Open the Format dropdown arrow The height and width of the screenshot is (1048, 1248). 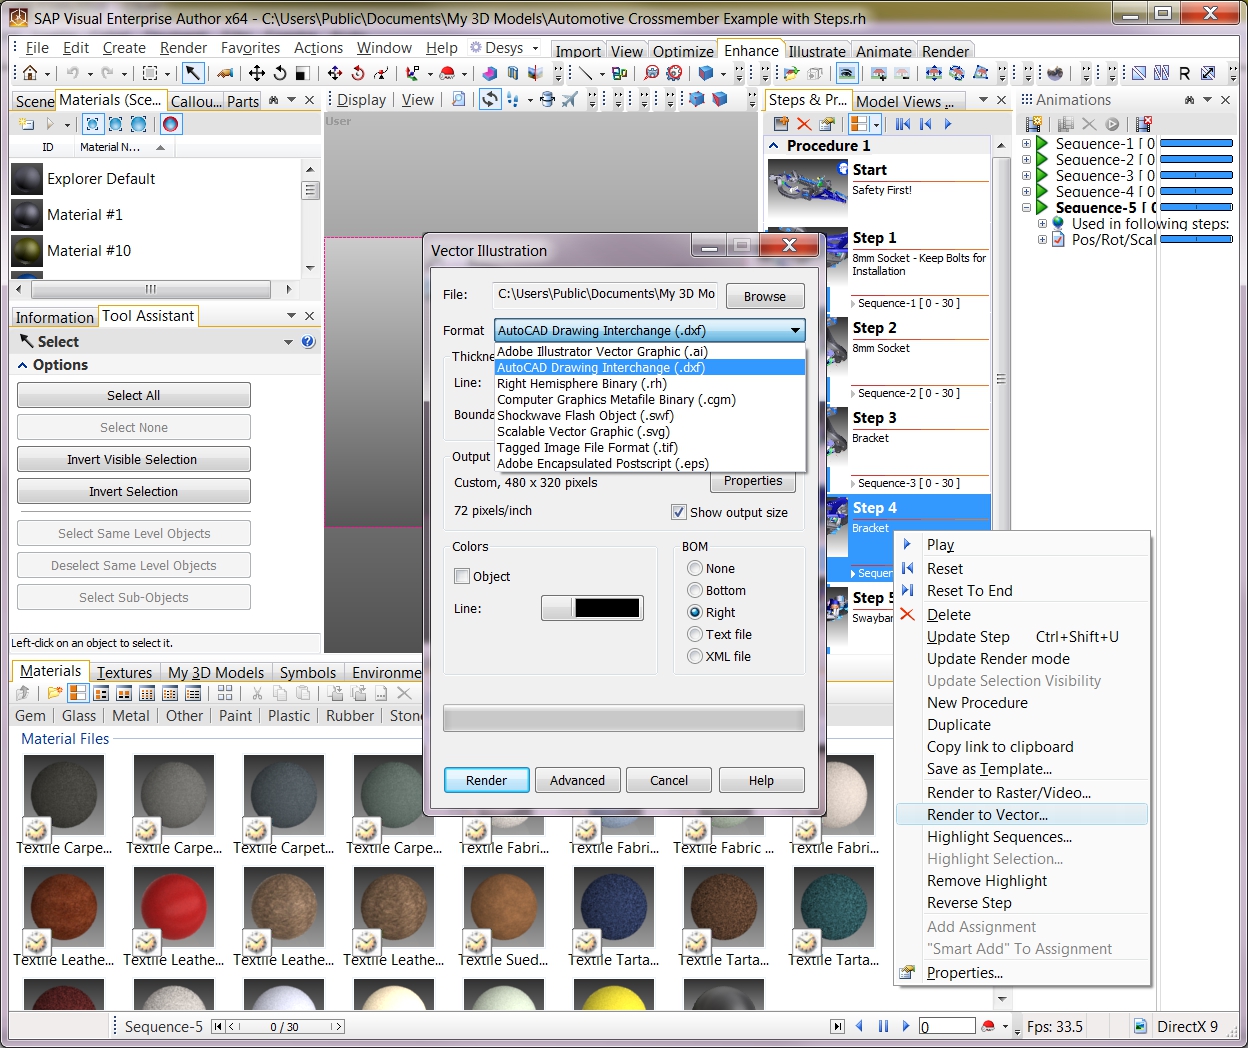[795, 330]
